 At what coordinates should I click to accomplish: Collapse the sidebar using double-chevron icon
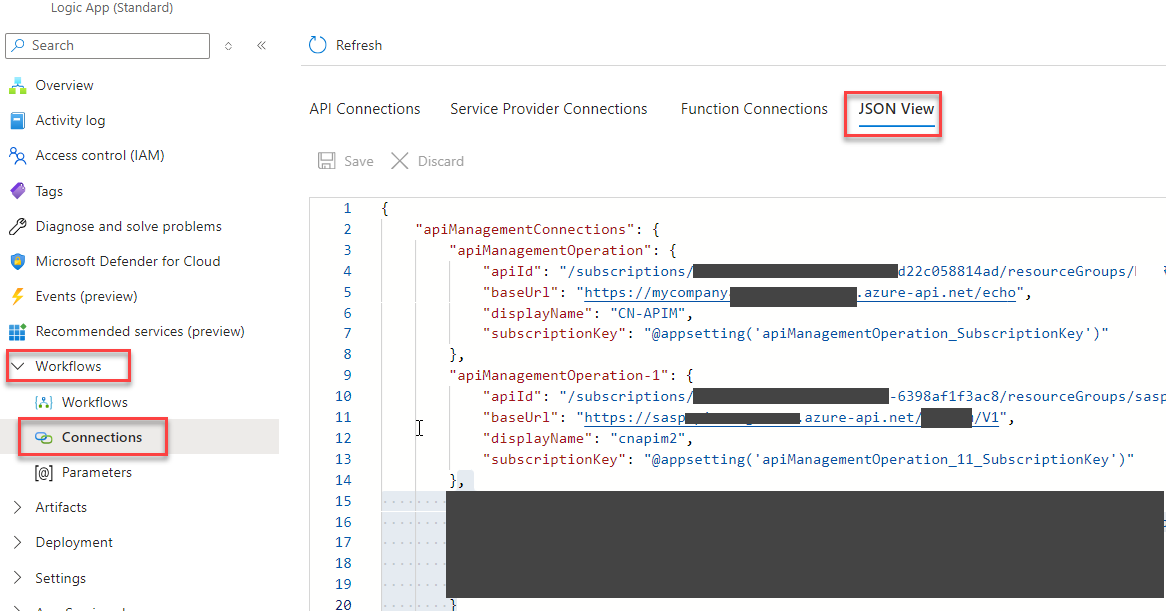(261, 46)
